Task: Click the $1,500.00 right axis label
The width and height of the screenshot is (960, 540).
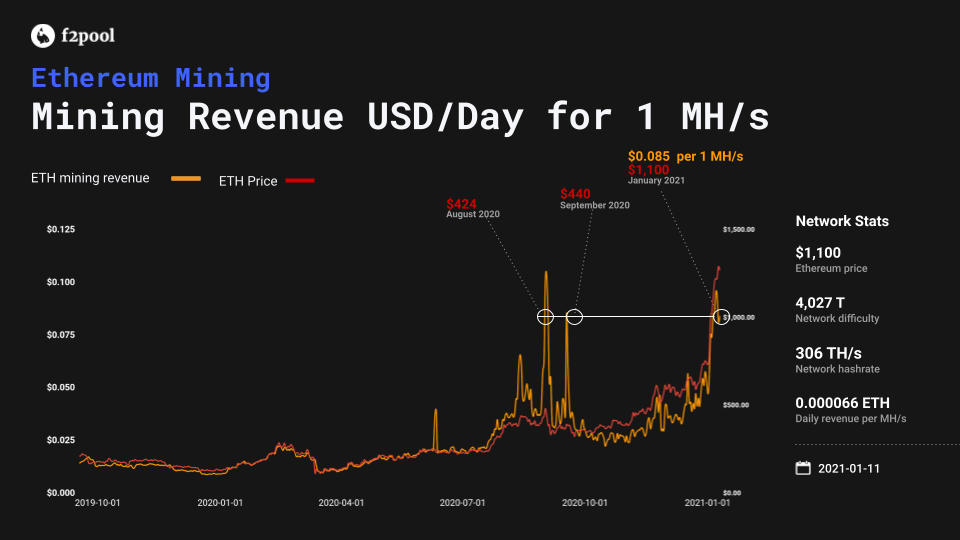Action: point(738,230)
